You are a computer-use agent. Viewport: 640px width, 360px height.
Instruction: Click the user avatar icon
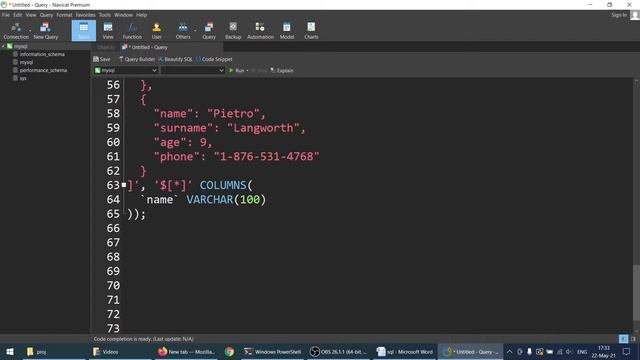[x=635, y=15]
